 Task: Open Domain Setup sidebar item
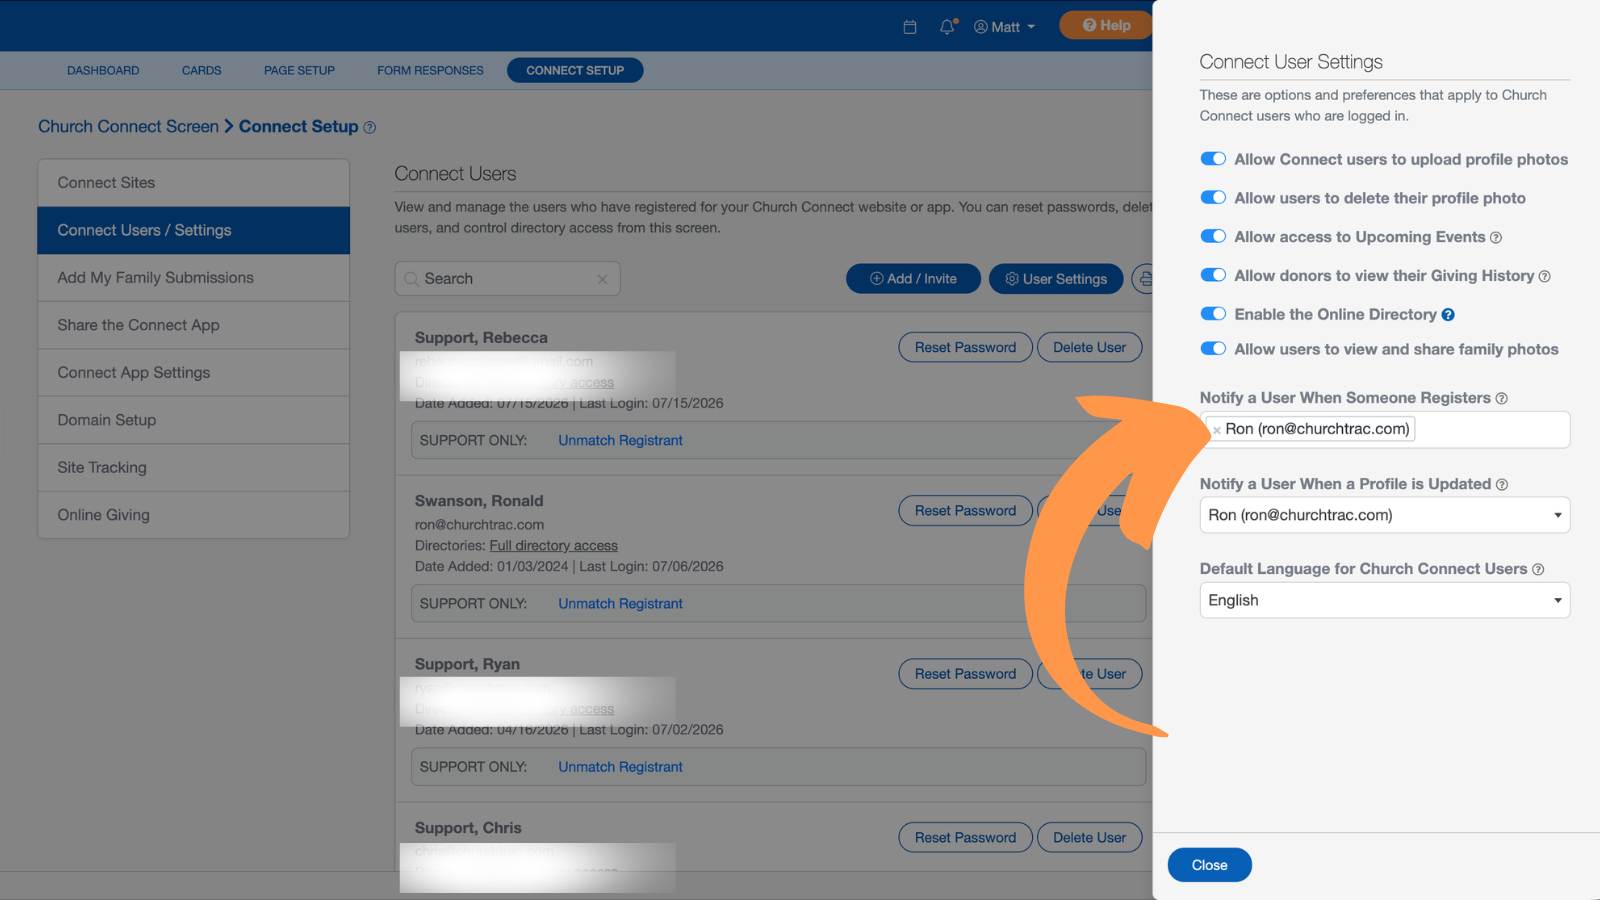click(193, 420)
